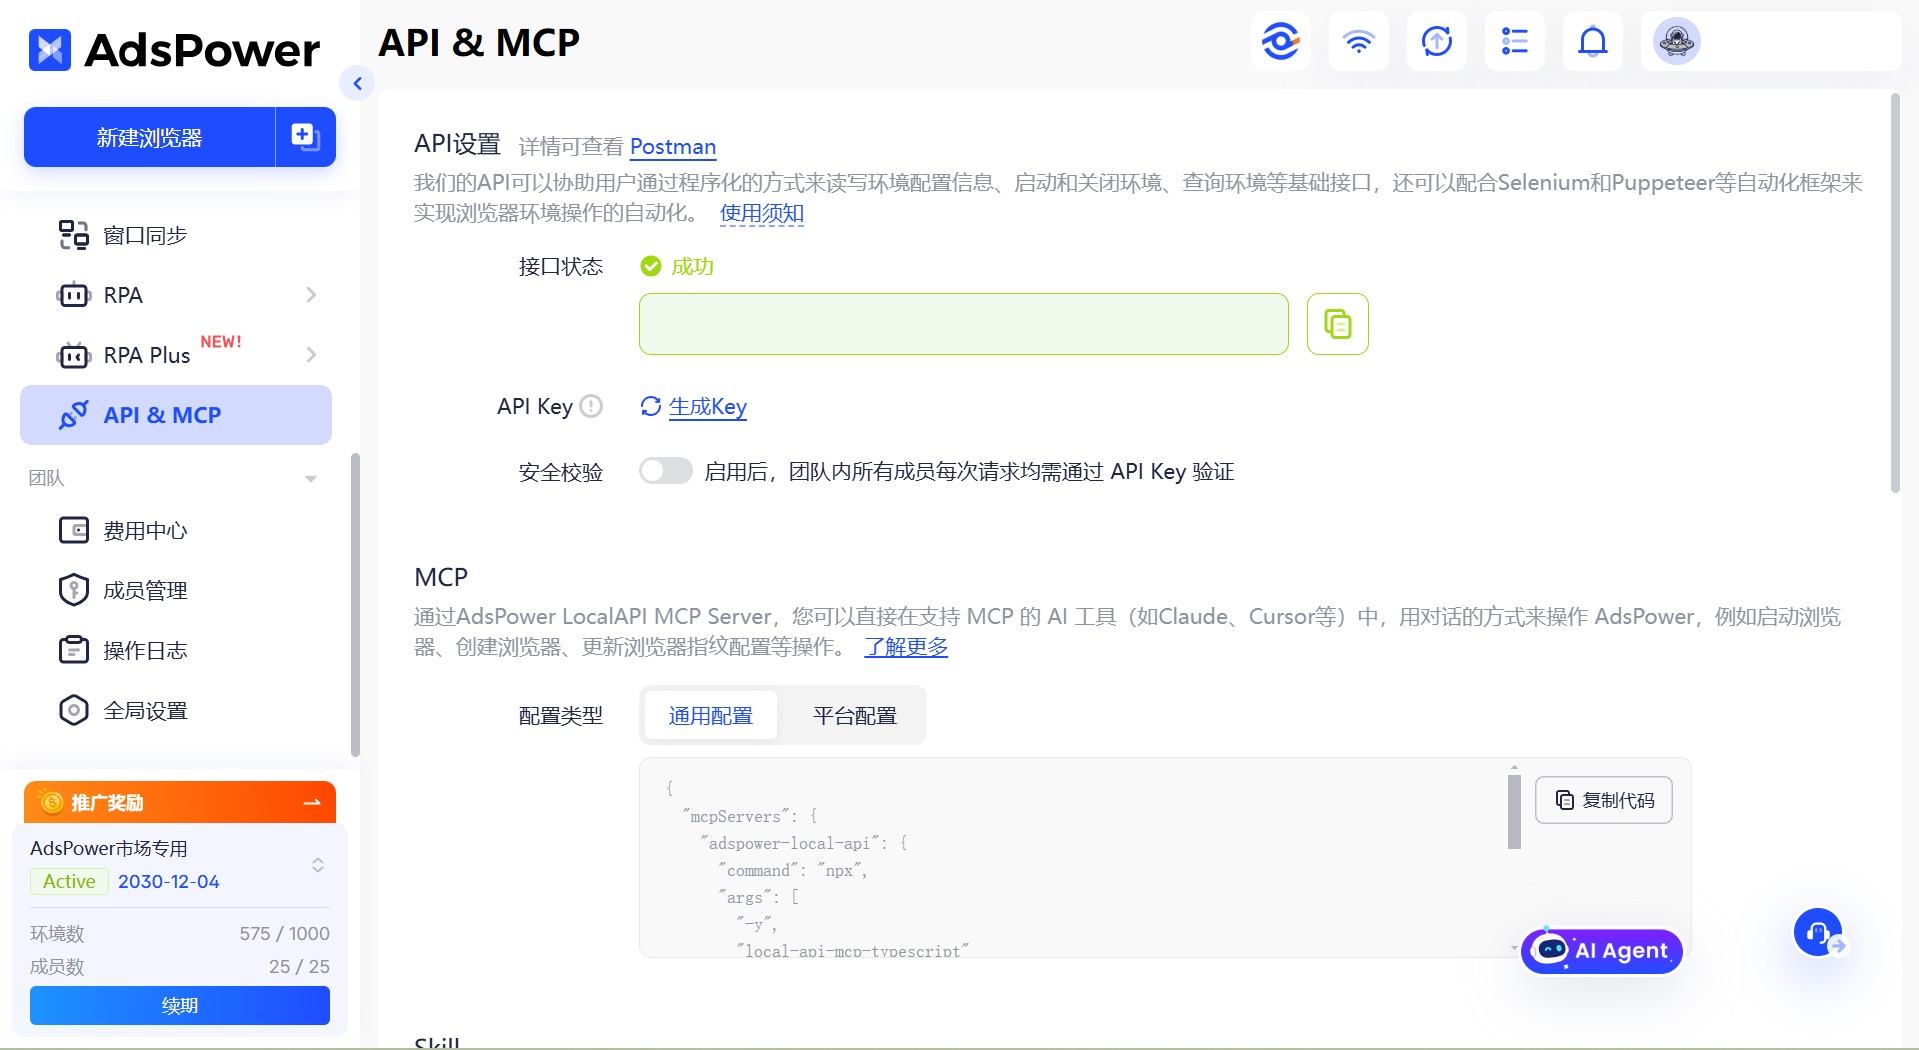The width and height of the screenshot is (1919, 1050).
Task: Click the AdsPower logo icon
Action: click(50, 50)
